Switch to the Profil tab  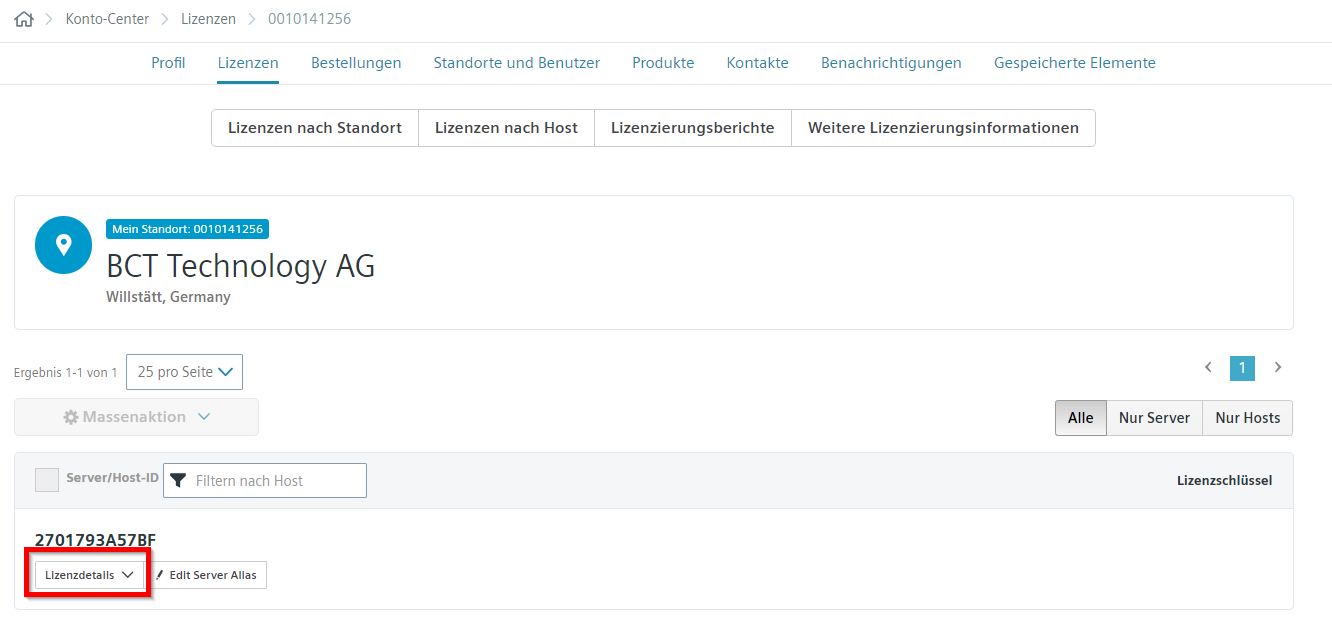click(x=167, y=62)
